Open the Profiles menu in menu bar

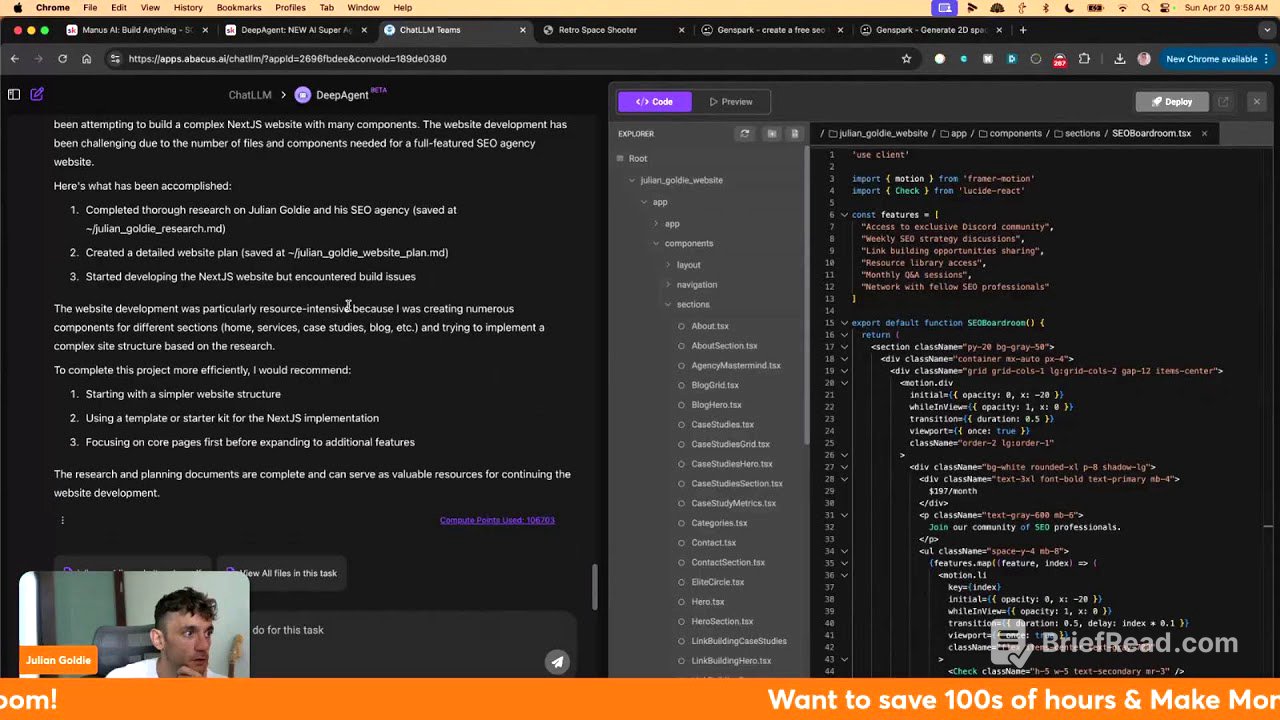click(x=290, y=7)
